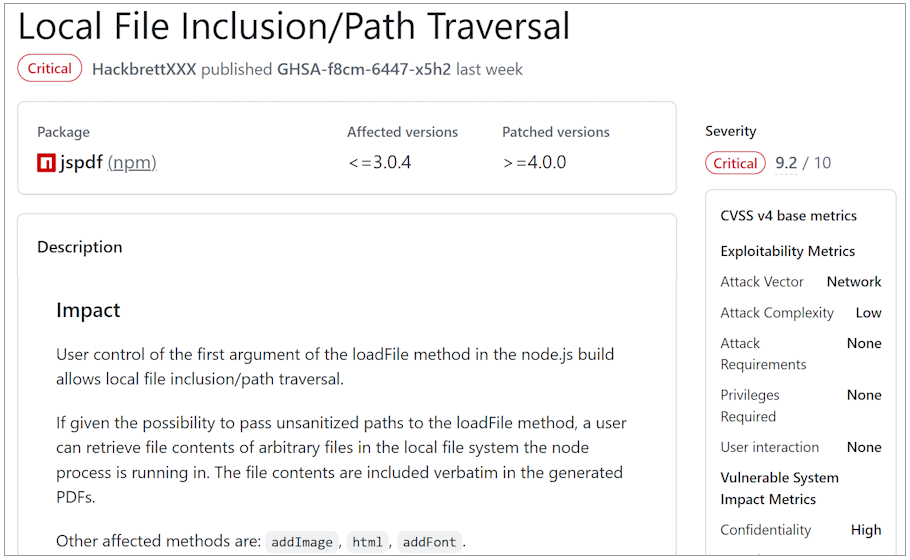Click the "last week" published timestamp
The image size is (910, 560).
click(489, 69)
